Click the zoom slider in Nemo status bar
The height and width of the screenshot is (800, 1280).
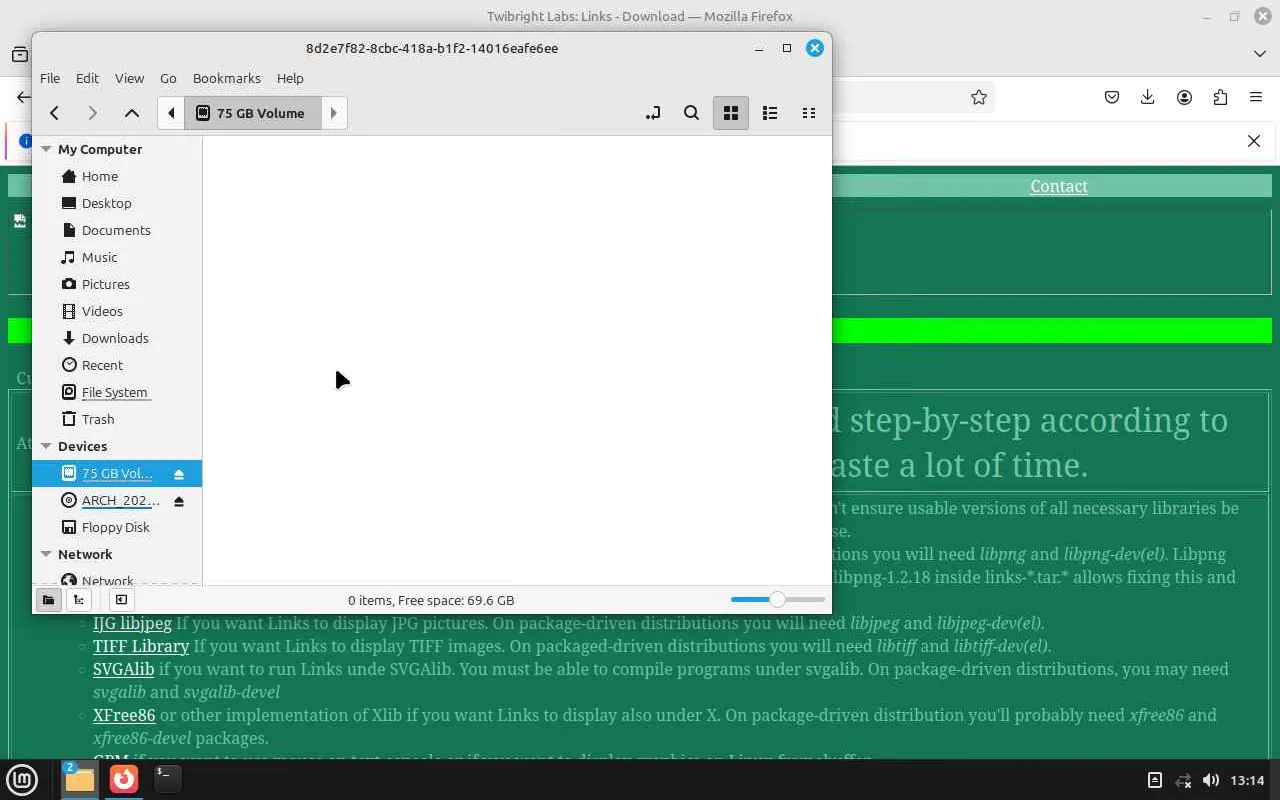(x=777, y=599)
